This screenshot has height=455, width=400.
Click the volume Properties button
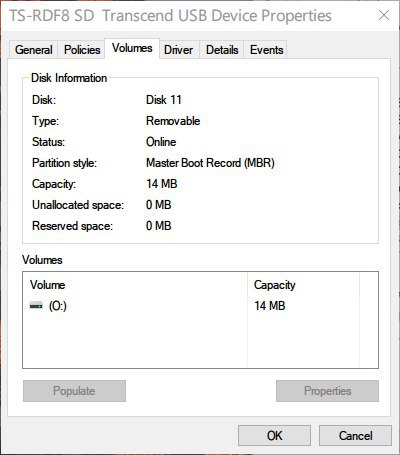click(327, 391)
